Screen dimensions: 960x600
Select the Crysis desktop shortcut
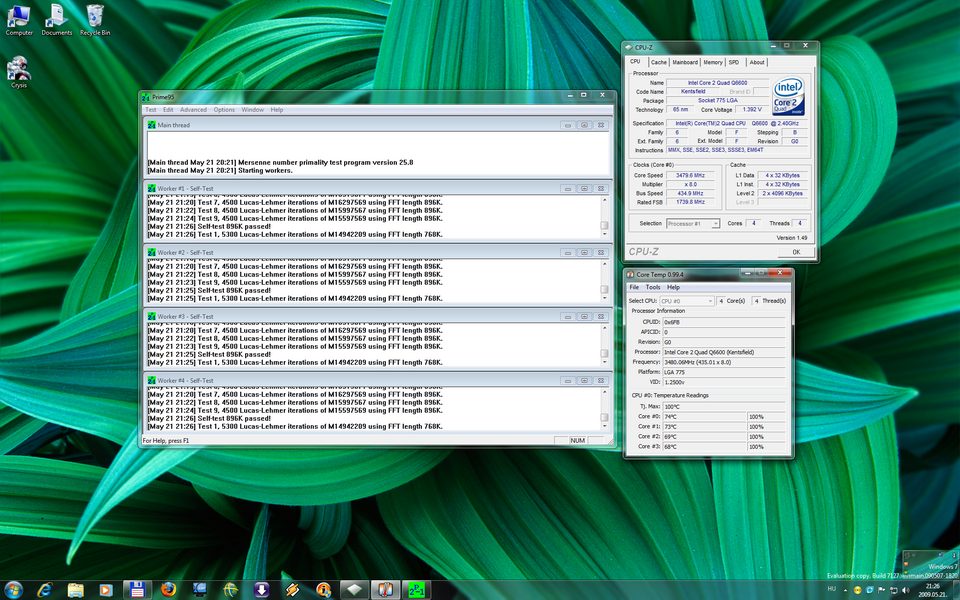tap(18, 73)
